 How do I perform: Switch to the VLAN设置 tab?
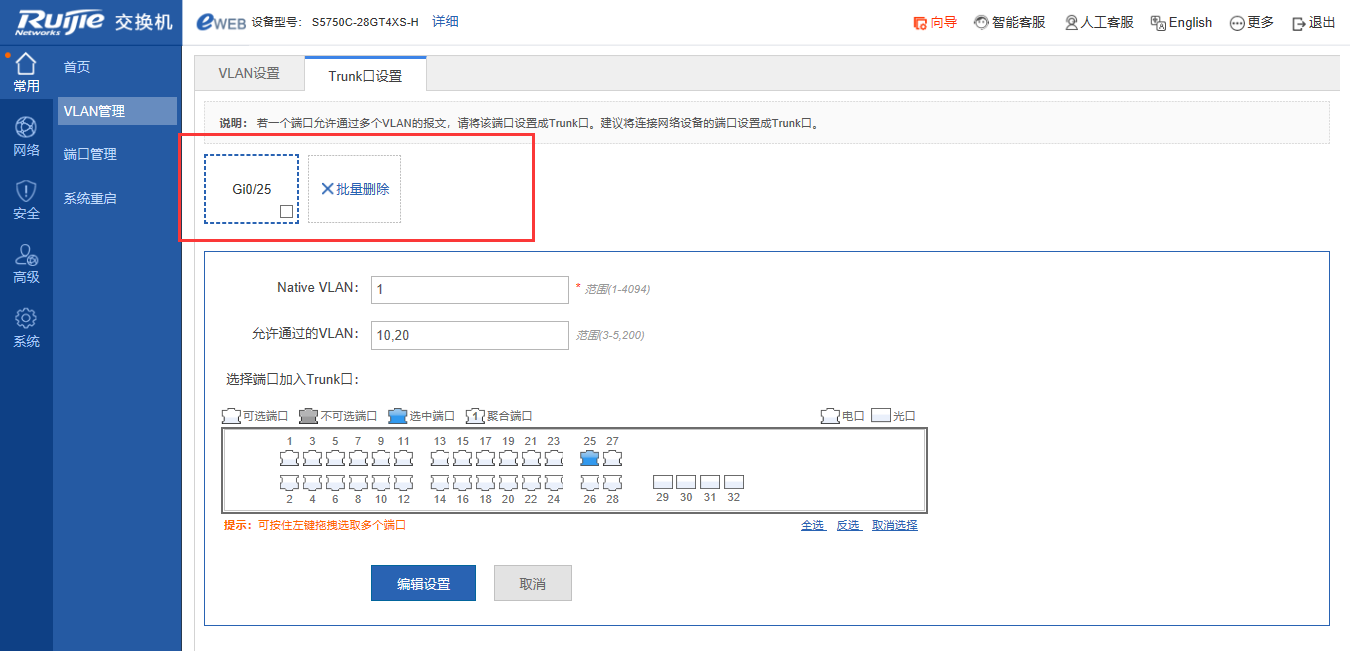(x=249, y=74)
